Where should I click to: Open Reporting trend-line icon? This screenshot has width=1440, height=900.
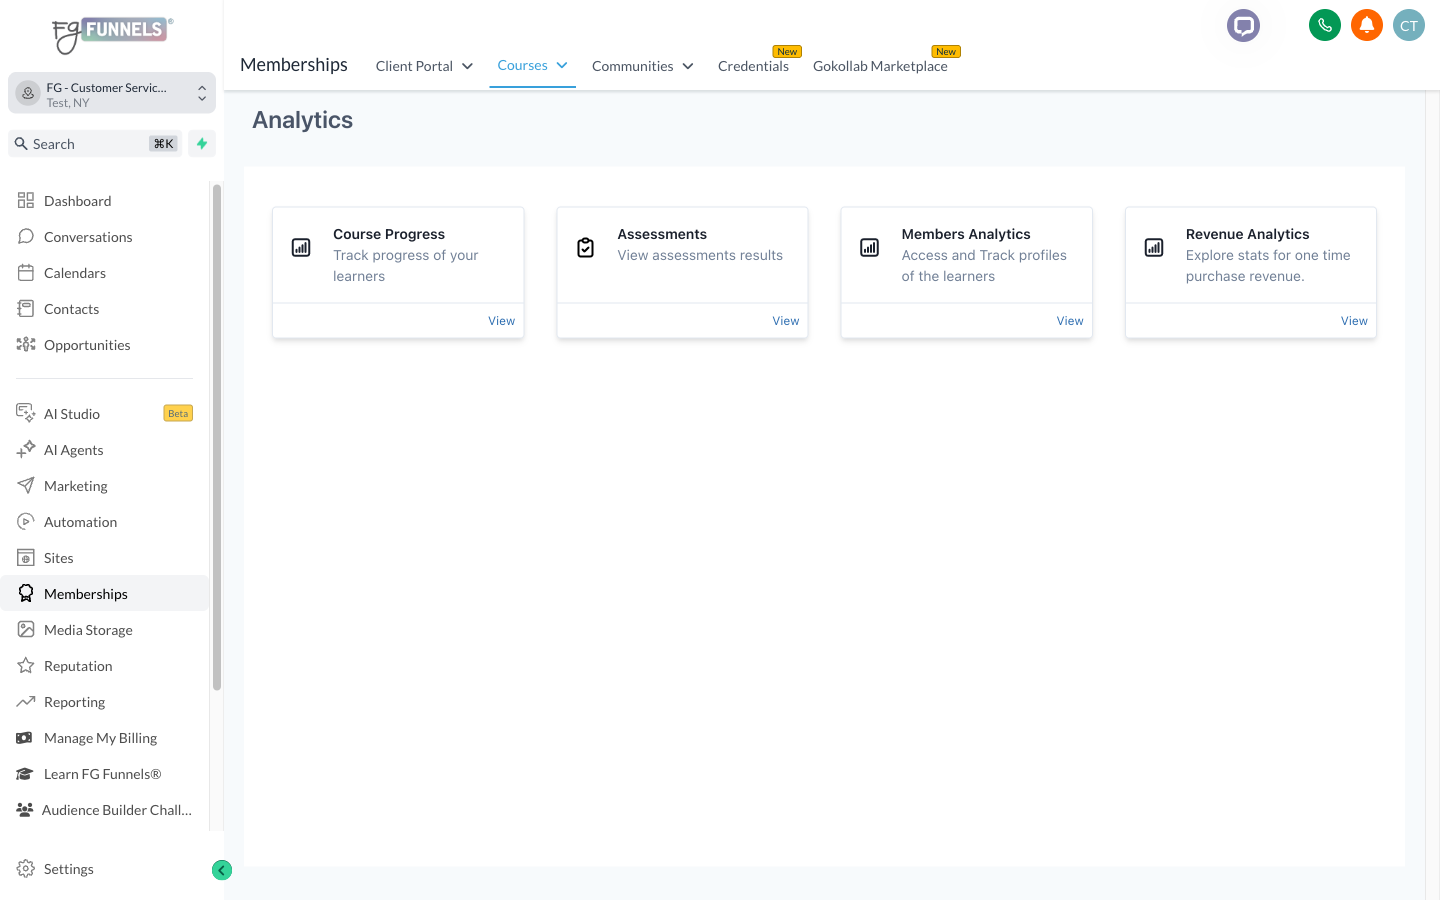tap(26, 702)
